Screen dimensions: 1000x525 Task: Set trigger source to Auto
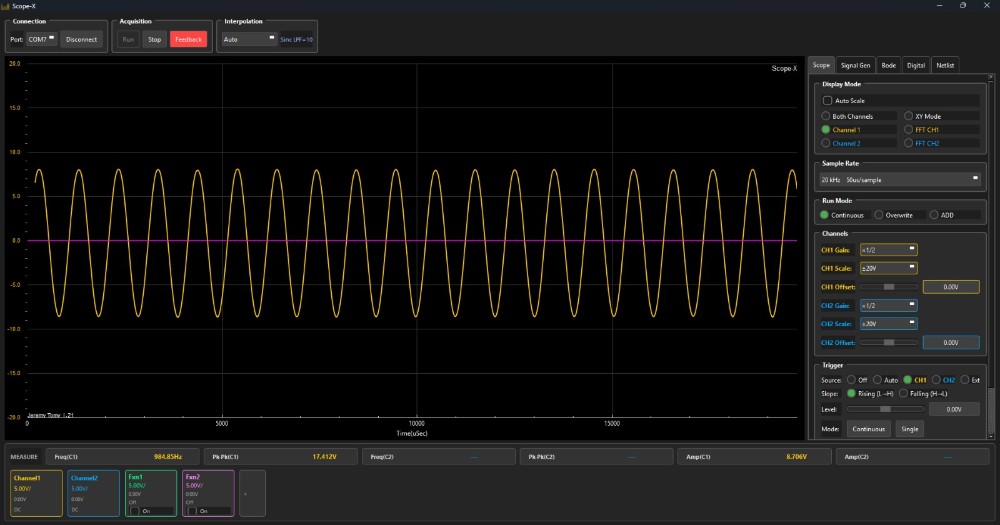pyautogui.click(x=877, y=380)
